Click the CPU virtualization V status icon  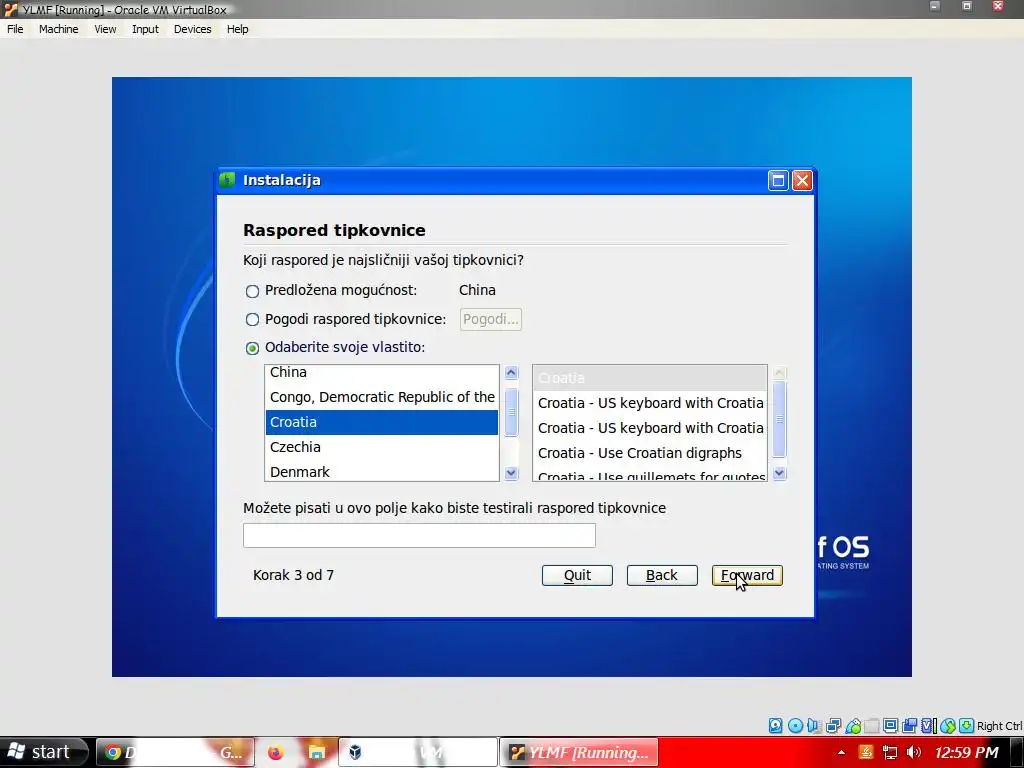[929, 726]
